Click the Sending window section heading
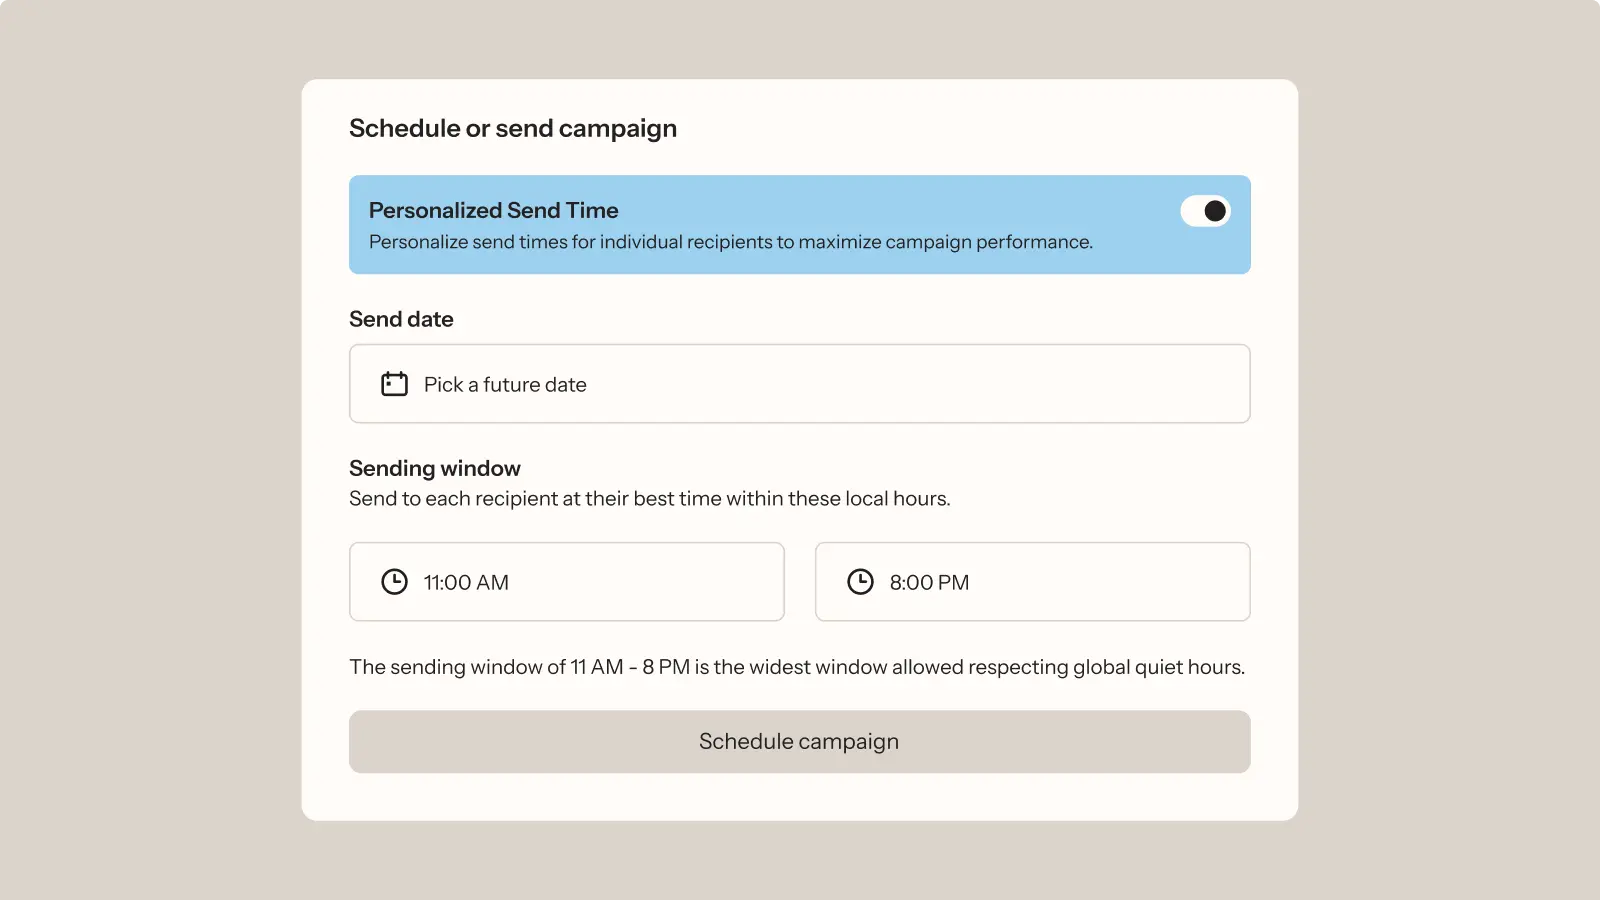 click(x=434, y=467)
